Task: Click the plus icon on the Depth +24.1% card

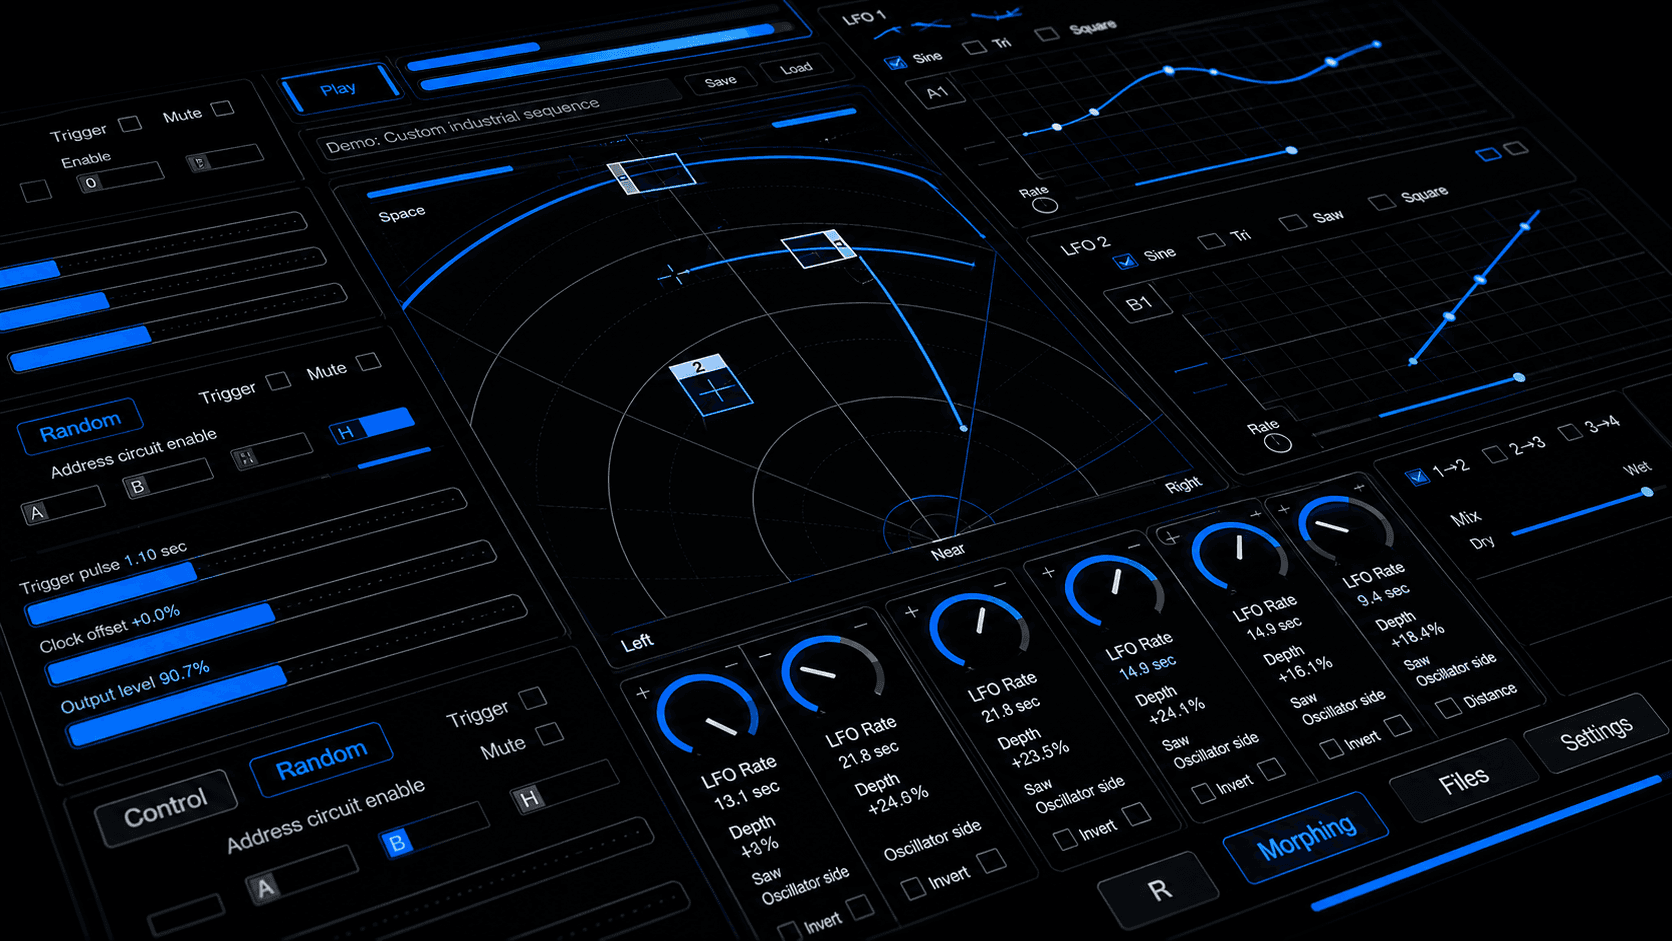Action: pos(1048,573)
